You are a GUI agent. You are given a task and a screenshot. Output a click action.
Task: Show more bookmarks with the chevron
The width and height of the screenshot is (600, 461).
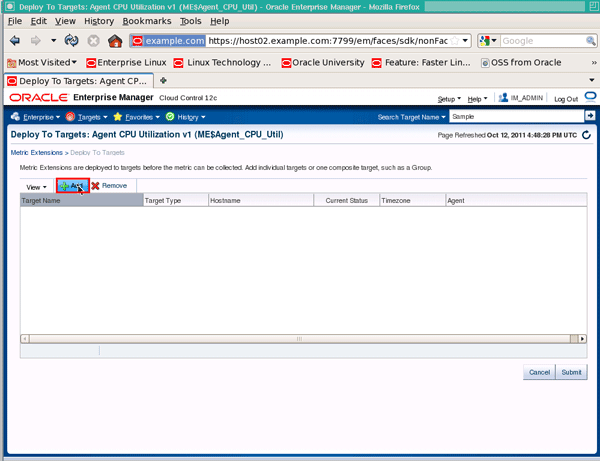pos(594,62)
